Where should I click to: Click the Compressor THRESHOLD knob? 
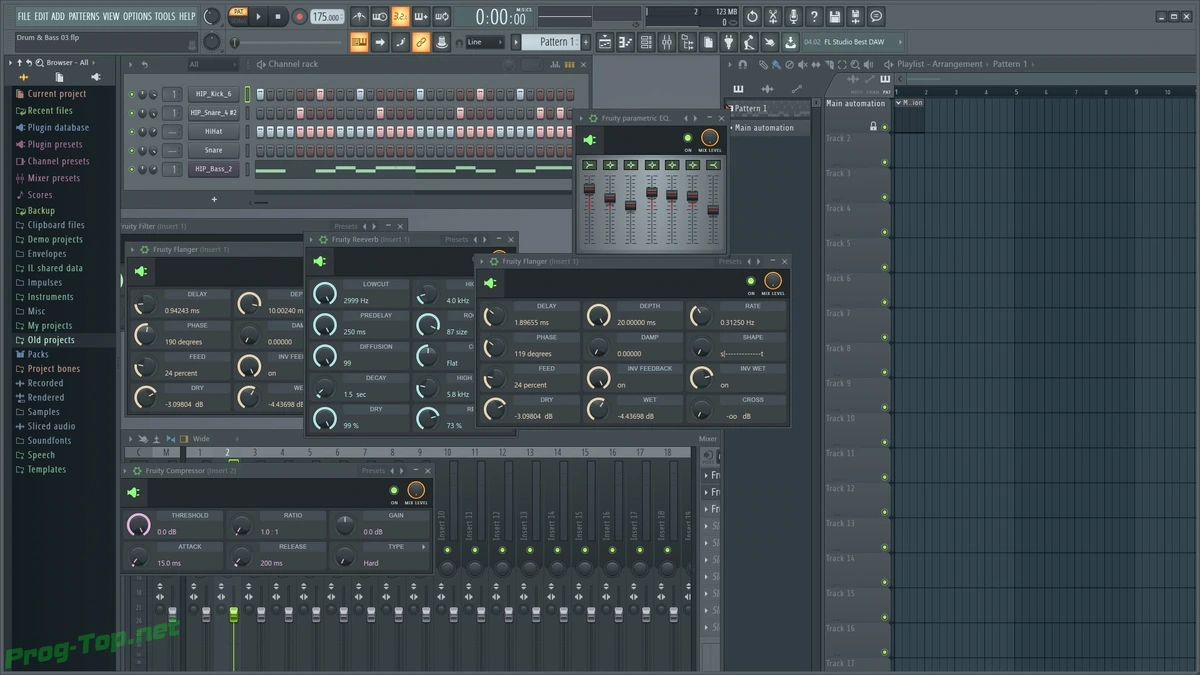pyautogui.click(x=138, y=524)
